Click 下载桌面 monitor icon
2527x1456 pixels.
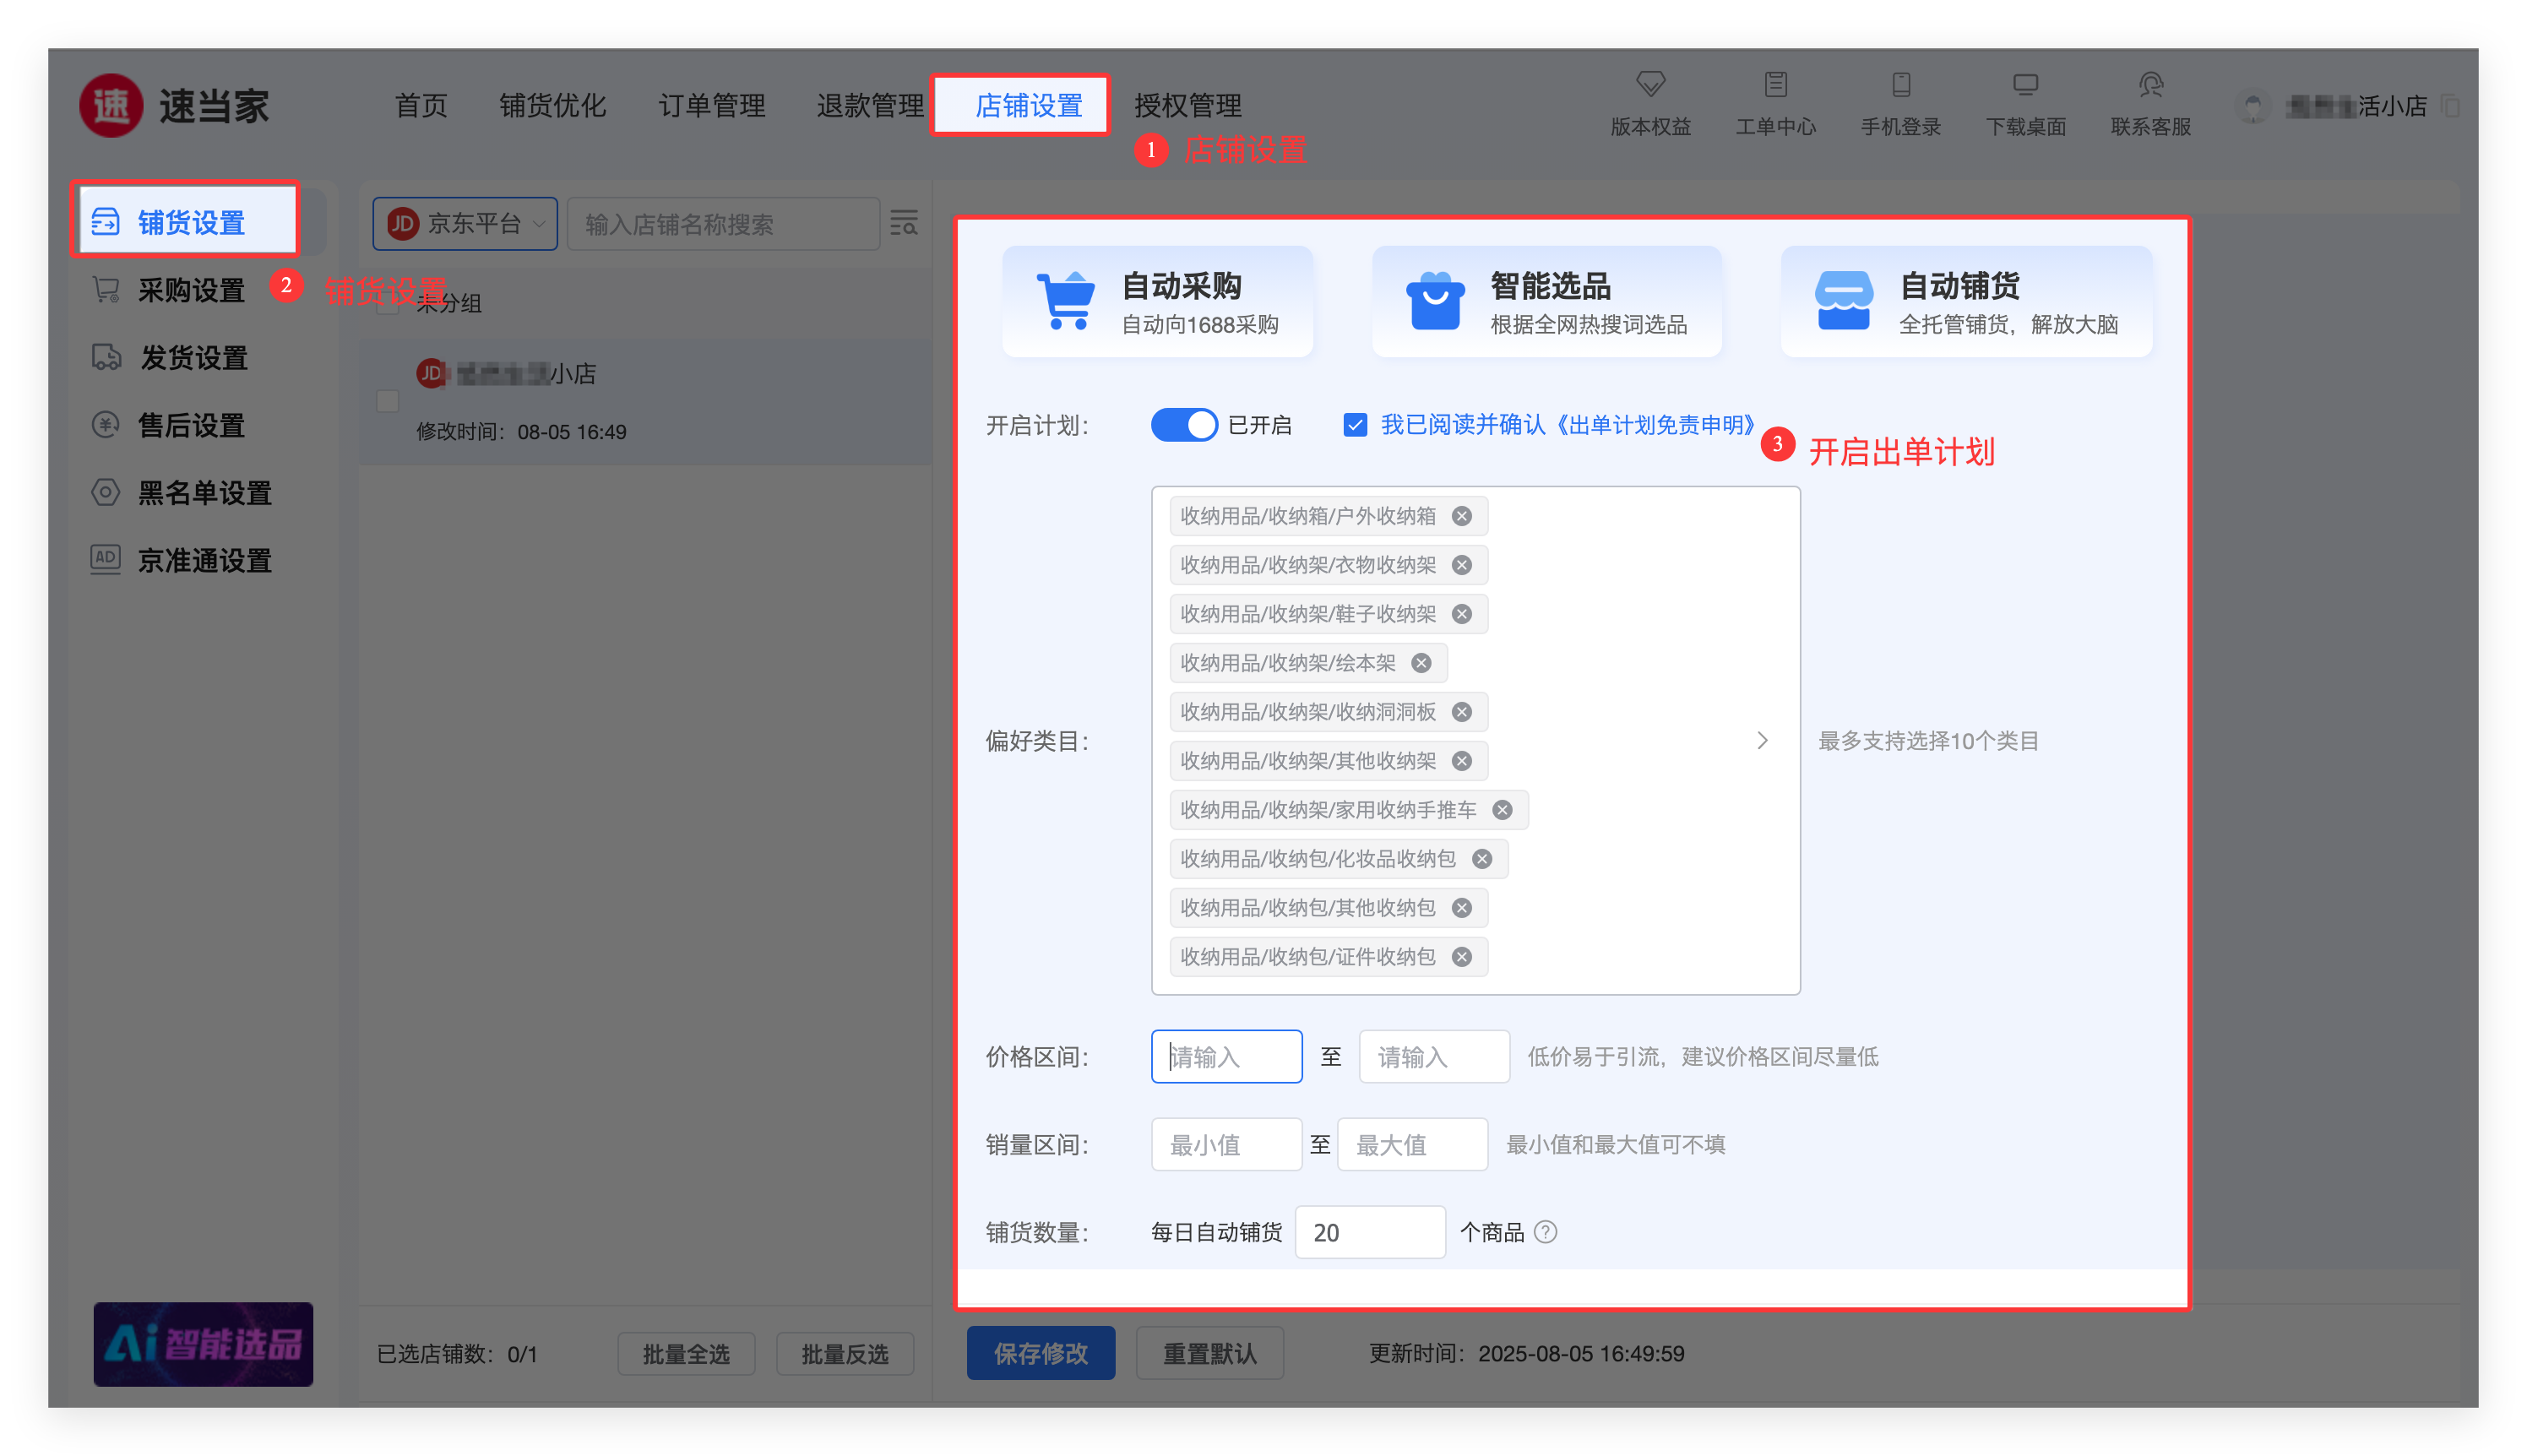[x=2025, y=84]
